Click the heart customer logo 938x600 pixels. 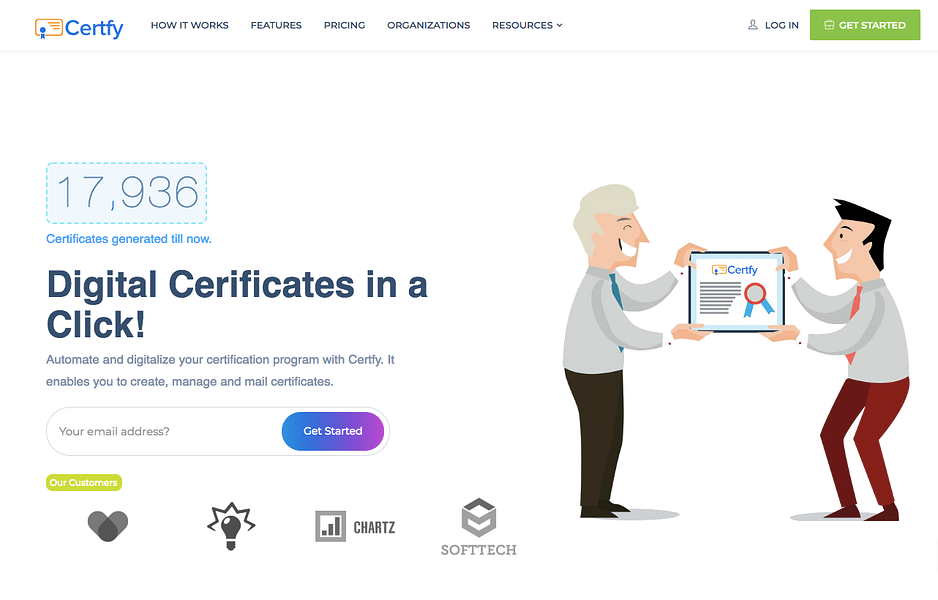(108, 526)
